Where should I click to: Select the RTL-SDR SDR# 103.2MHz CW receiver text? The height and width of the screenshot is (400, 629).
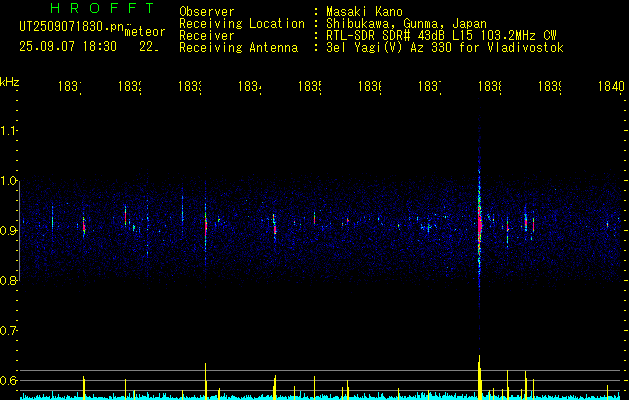442,36
